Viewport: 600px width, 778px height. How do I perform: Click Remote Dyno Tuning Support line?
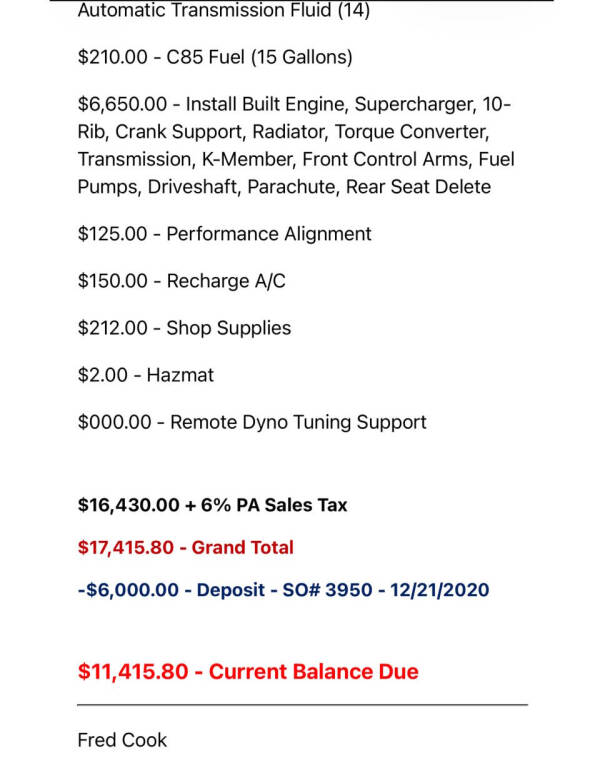coord(252,422)
